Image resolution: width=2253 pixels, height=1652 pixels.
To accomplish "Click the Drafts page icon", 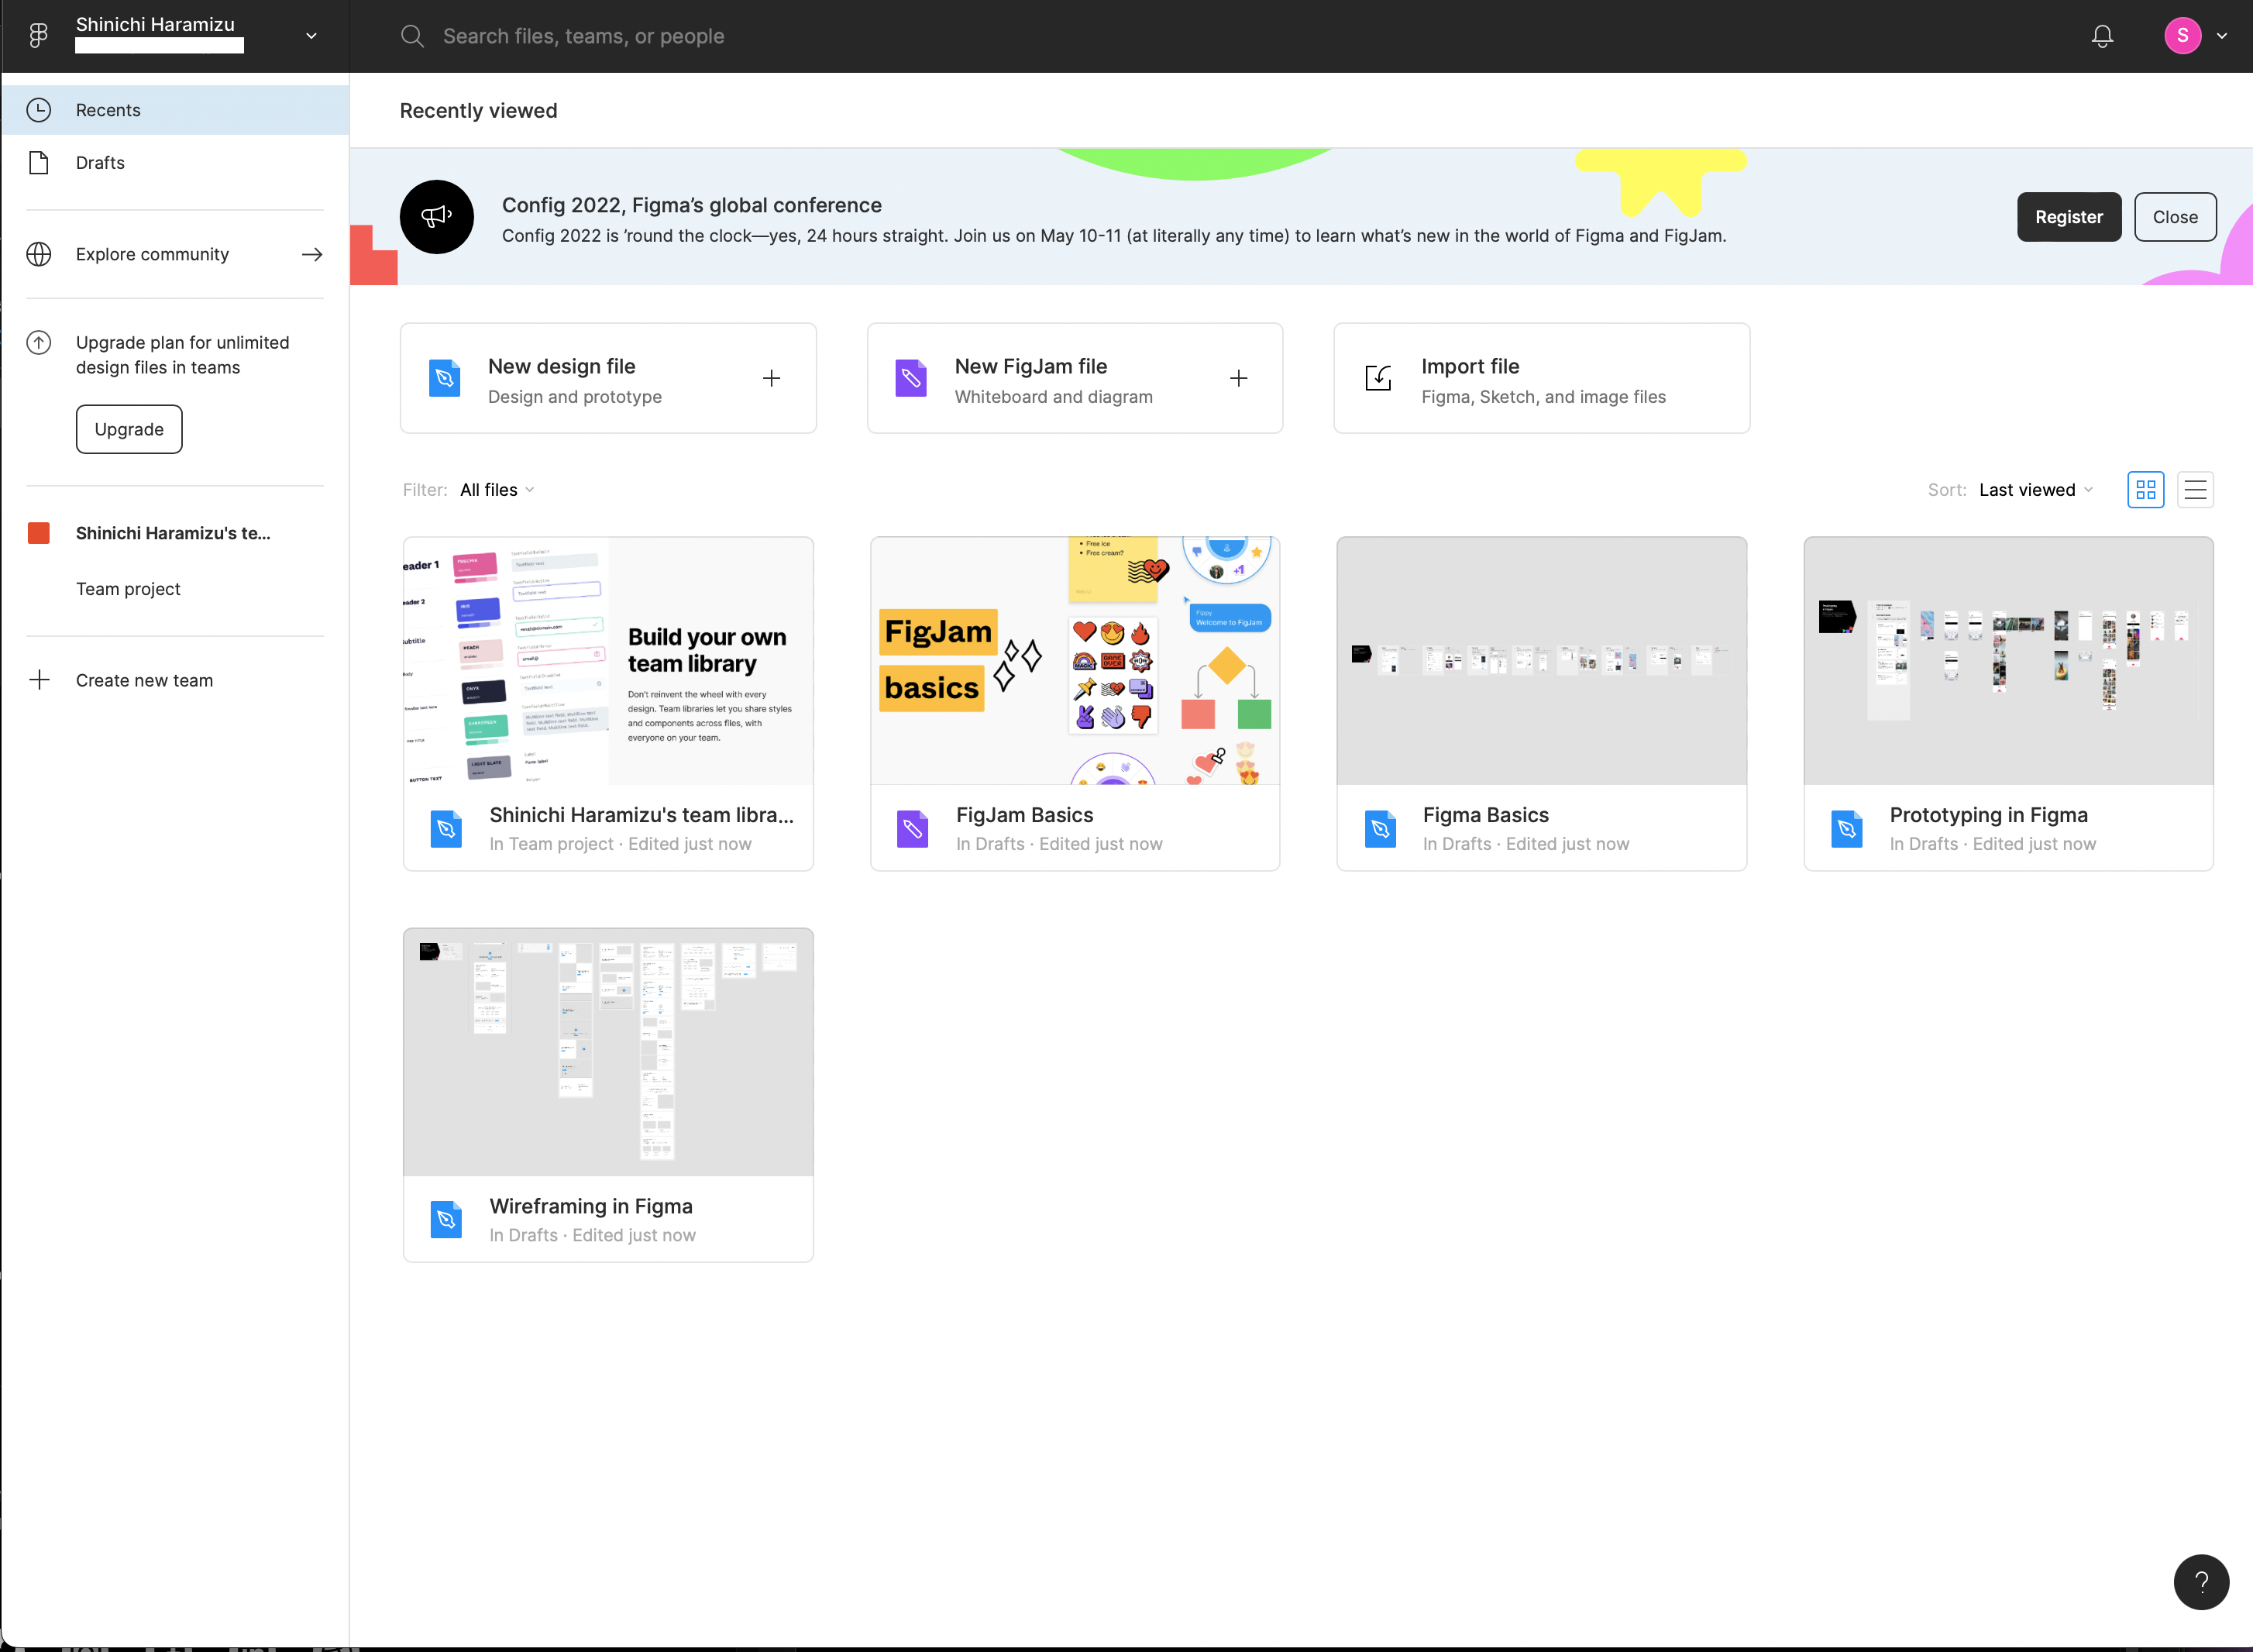I will (39, 163).
